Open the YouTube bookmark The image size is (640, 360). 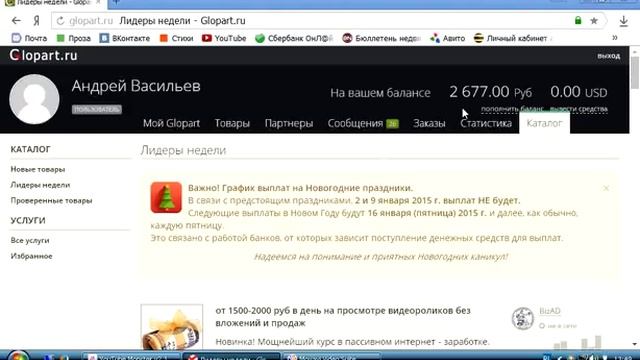click(224, 38)
